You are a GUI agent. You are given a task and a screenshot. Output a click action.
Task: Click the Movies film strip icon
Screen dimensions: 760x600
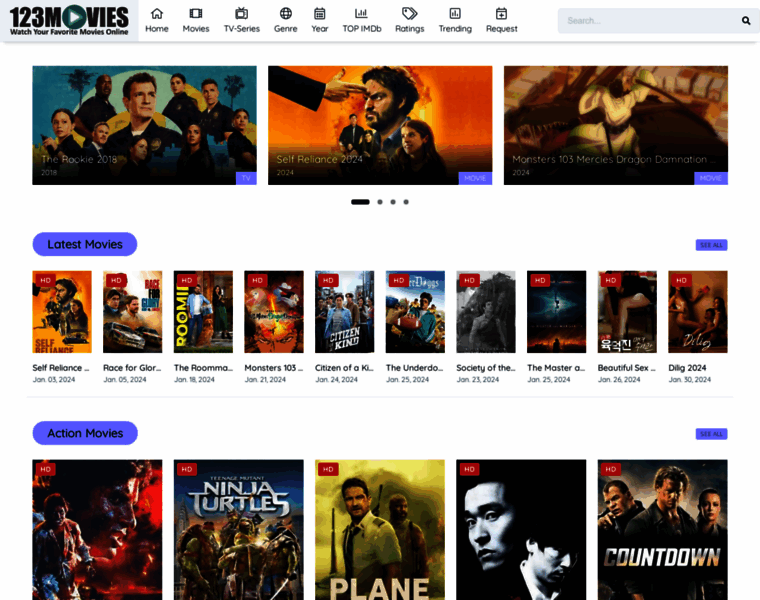point(196,14)
